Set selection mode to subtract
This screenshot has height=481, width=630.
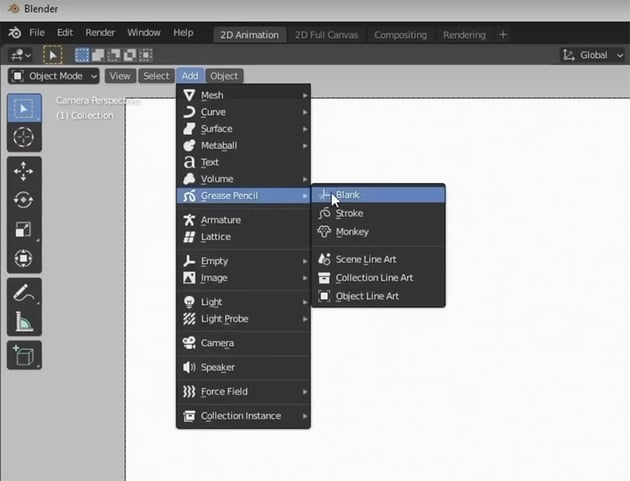coord(114,55)
